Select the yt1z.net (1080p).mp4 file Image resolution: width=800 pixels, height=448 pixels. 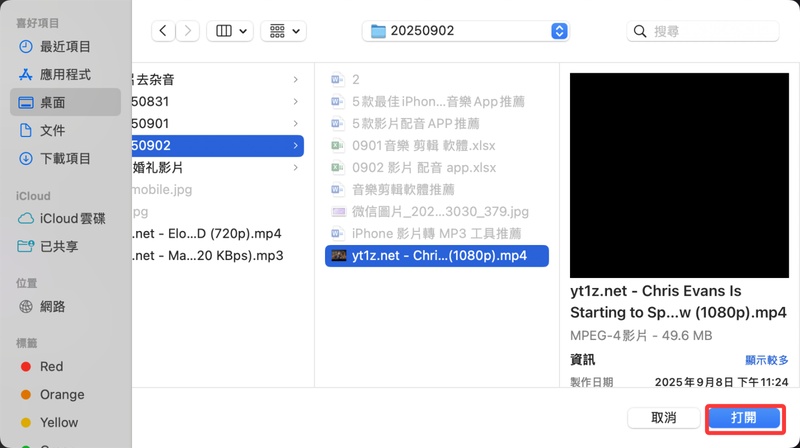(437, 255)
